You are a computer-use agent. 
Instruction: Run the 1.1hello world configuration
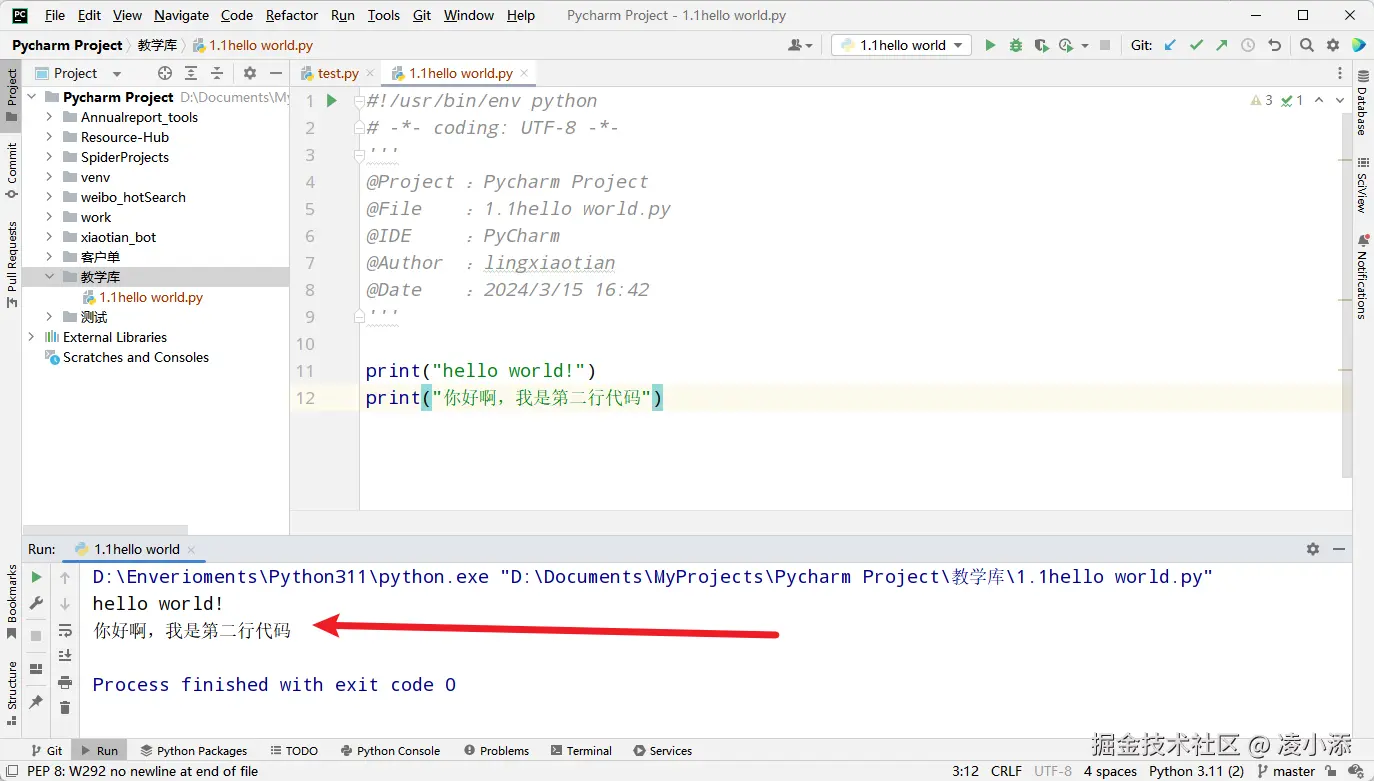click(x=990, y=45)
